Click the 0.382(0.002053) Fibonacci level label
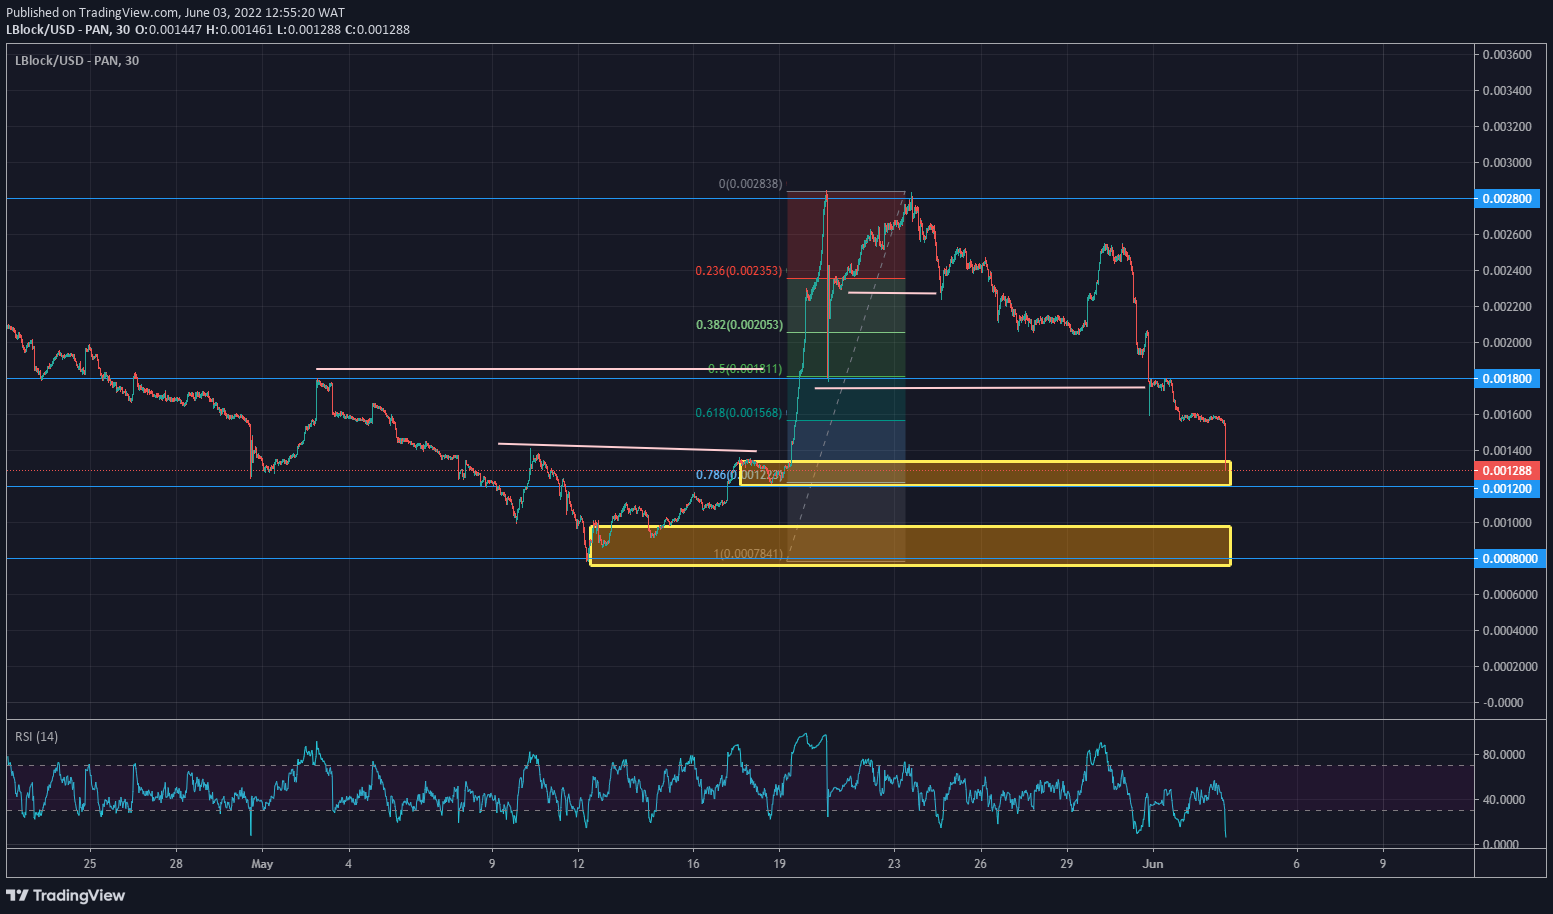 (739, 325)
